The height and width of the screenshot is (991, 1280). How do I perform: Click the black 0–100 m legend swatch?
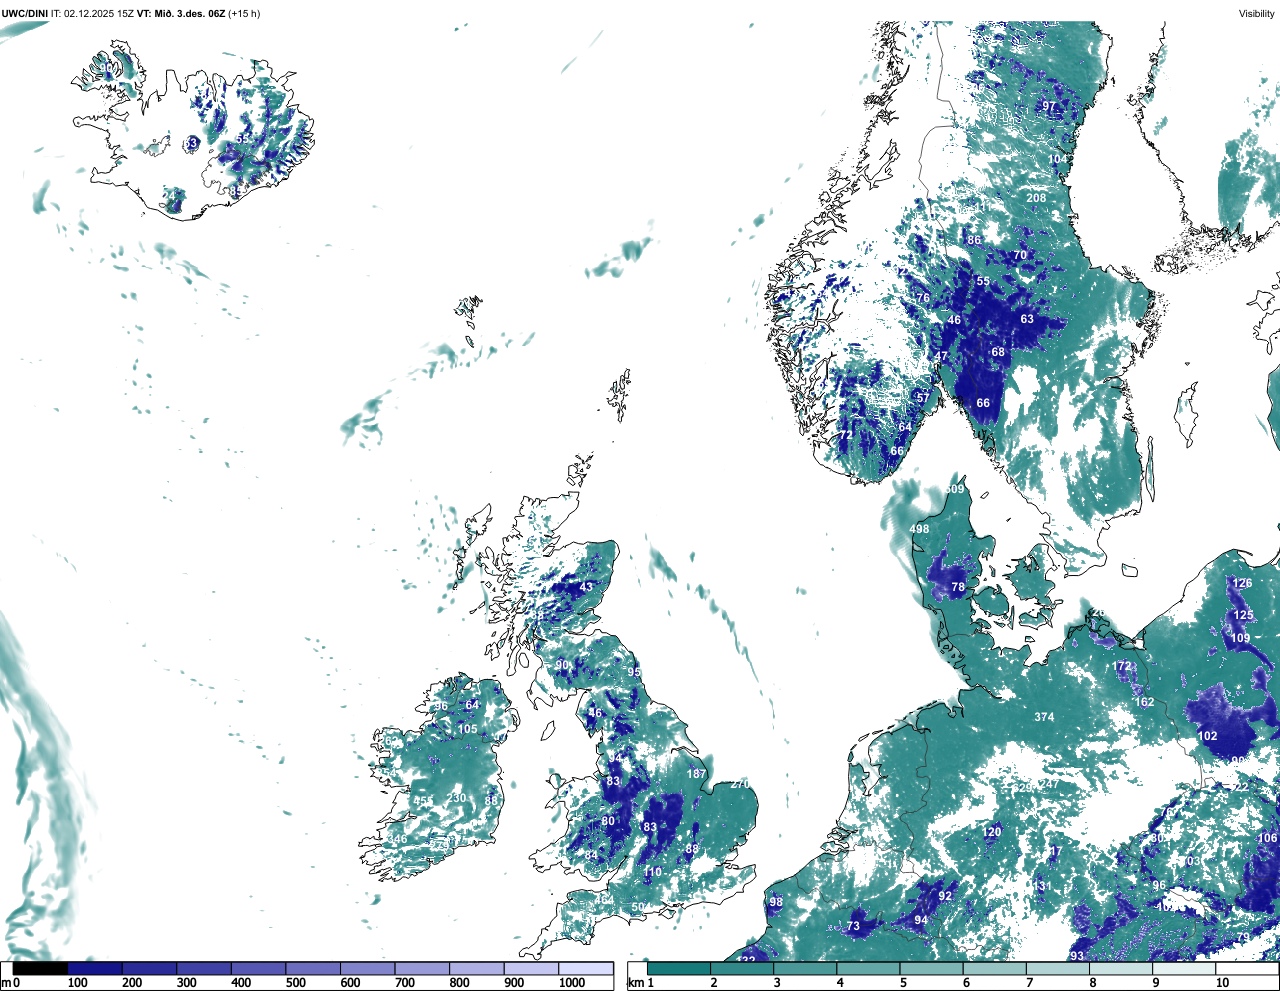coord(40,968)
